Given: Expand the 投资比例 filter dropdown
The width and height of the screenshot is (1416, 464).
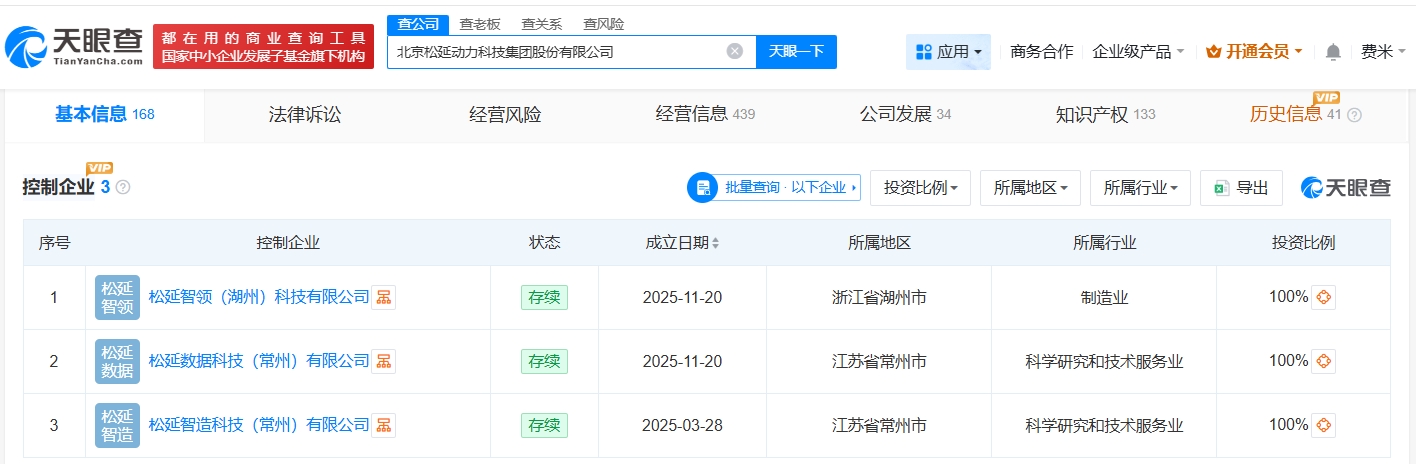Looking at the screenshot, I should [x=920, y=188].
